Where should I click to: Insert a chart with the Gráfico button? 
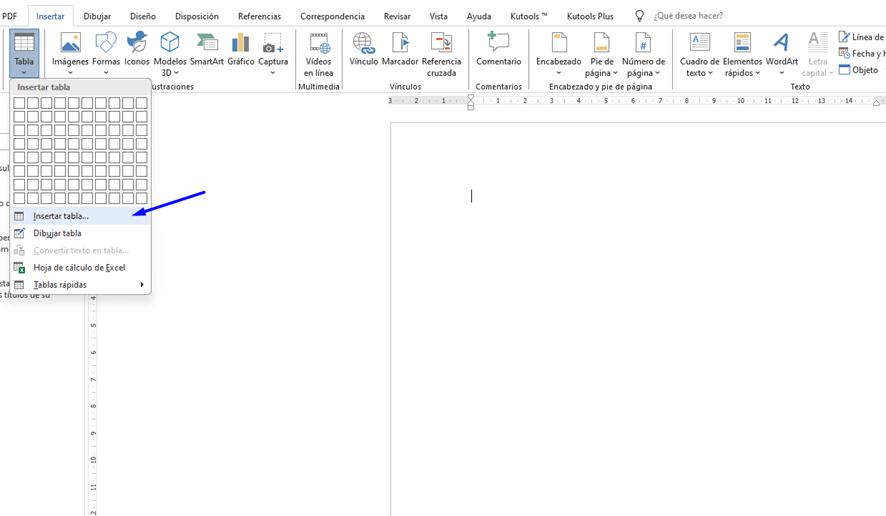pyautogui.click(x=241, y=49)
